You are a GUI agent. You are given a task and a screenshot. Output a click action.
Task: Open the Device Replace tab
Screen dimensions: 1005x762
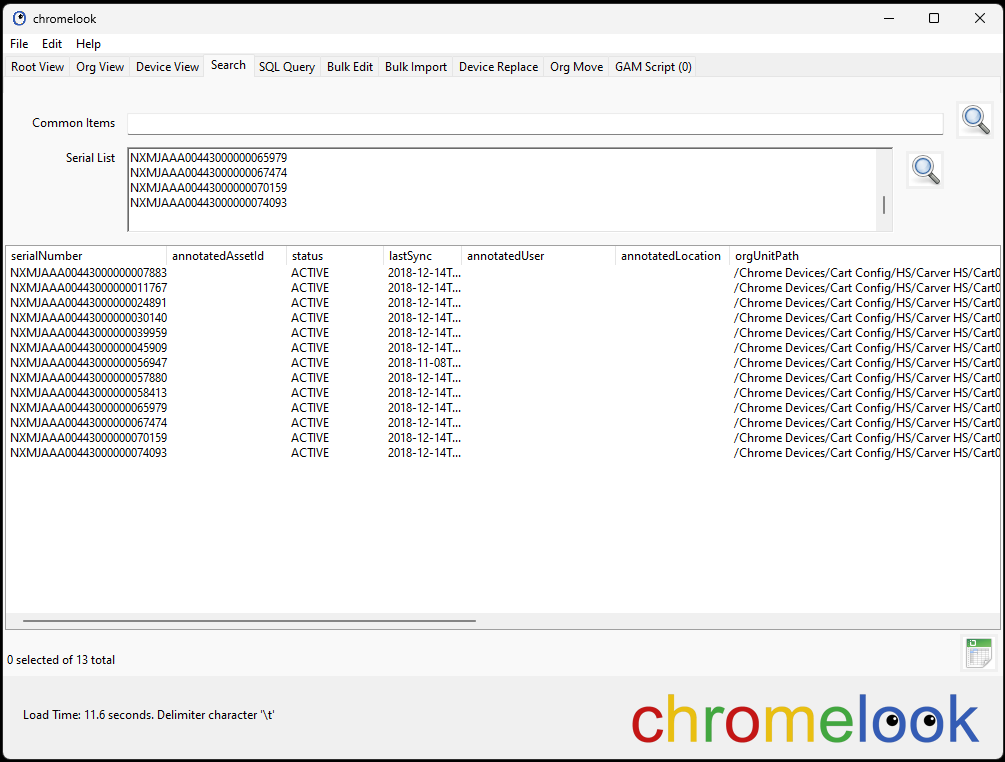[x=497, y=66]
